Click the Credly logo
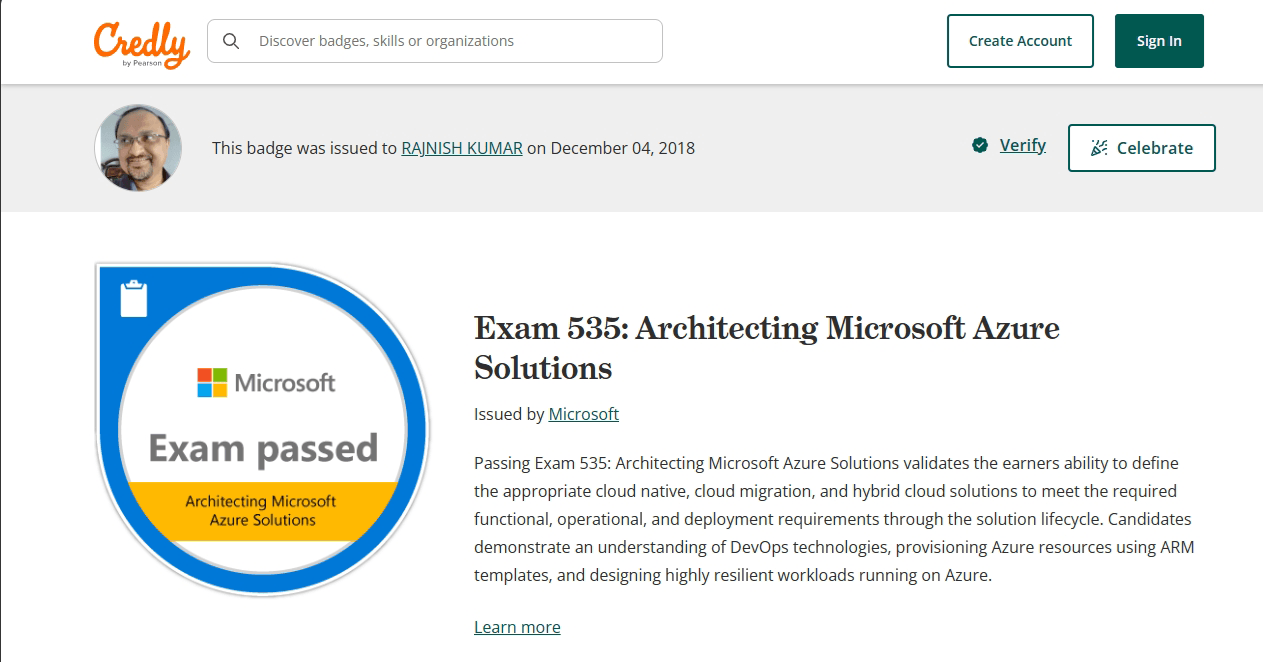 click(141, 42)
